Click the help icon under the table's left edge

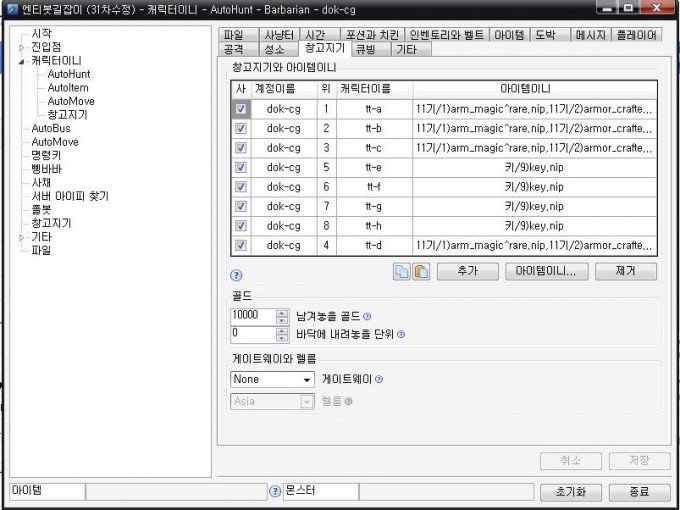[x=236, y=275]
